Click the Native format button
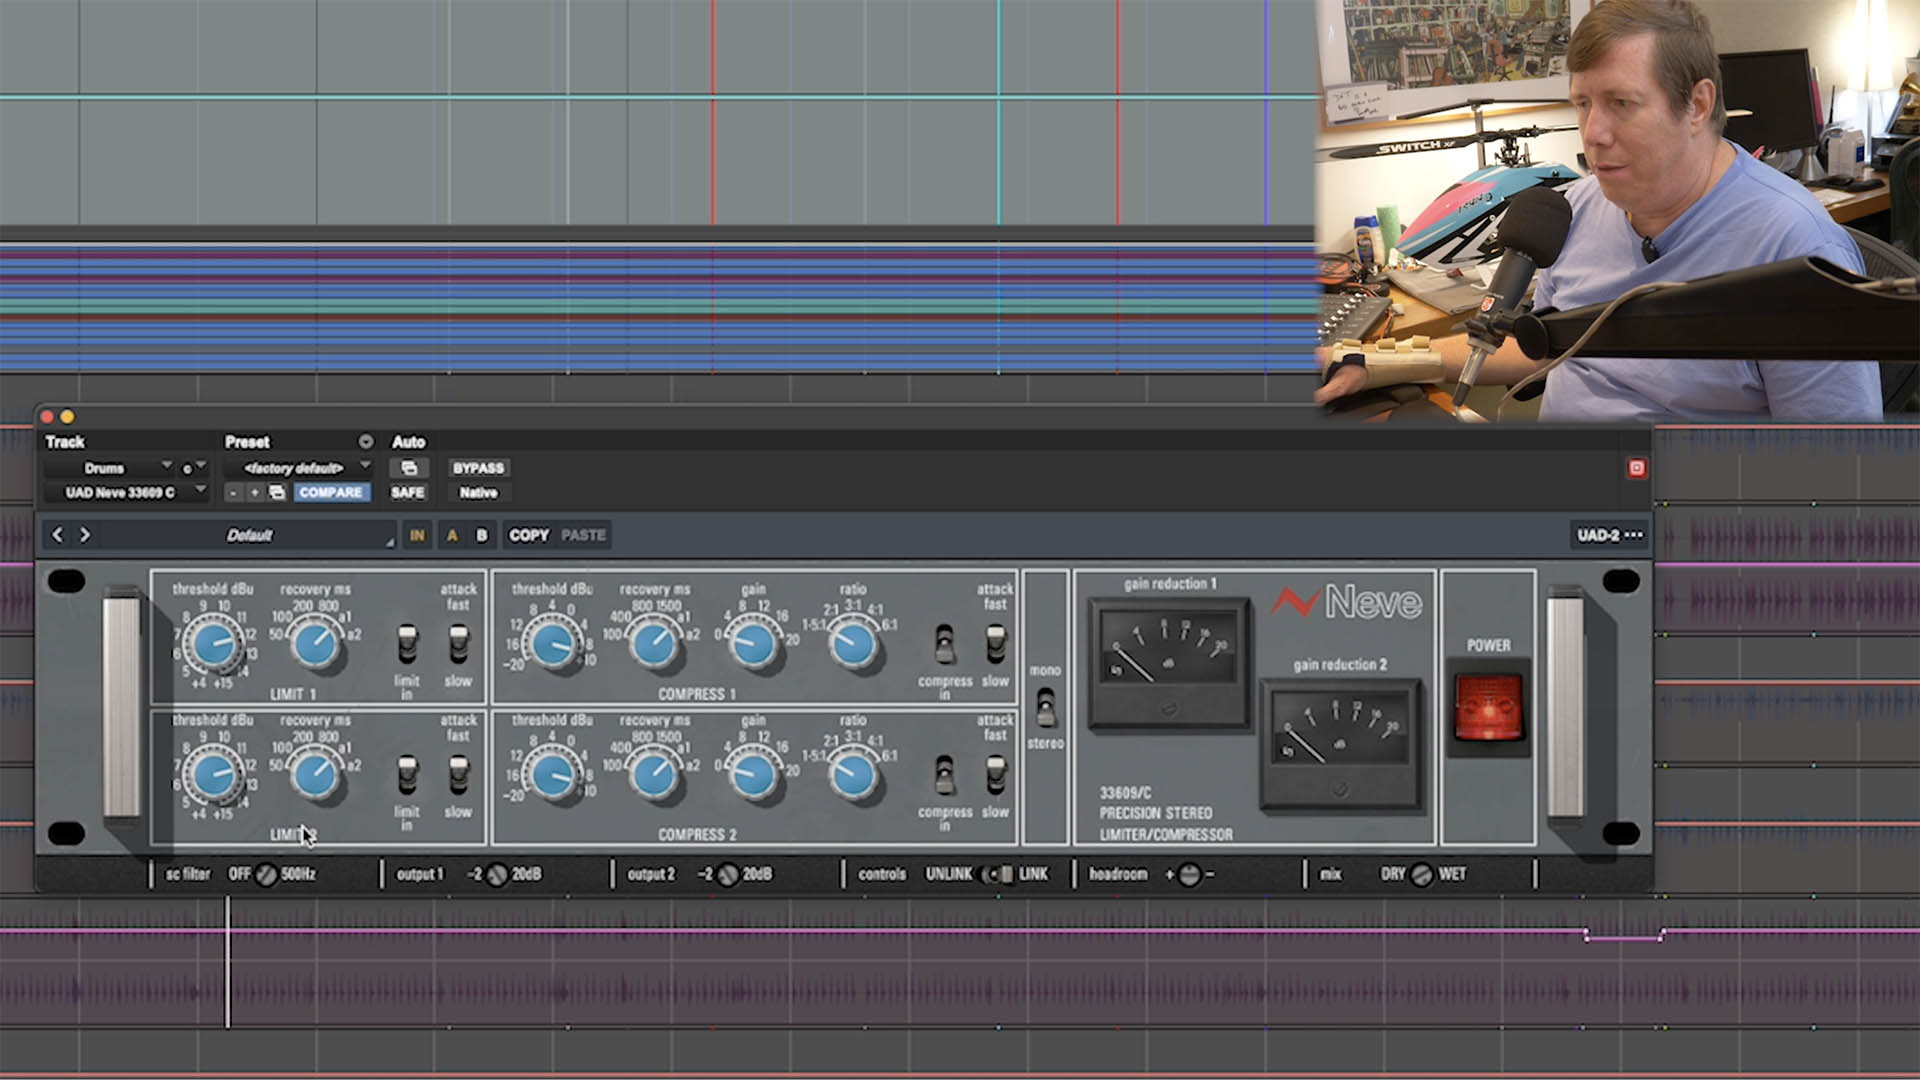 point(478,492)
